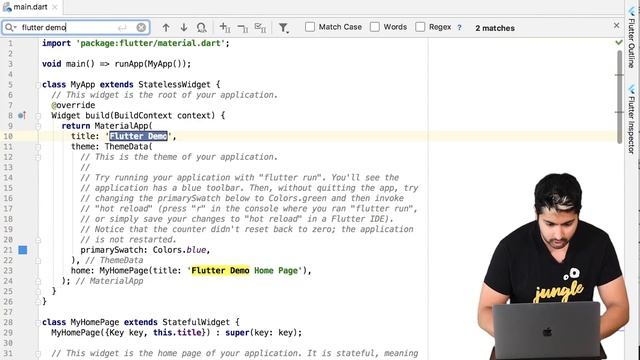Jump to next occurrence arrow
Screen dimensions: 640x360
(184, 27)
